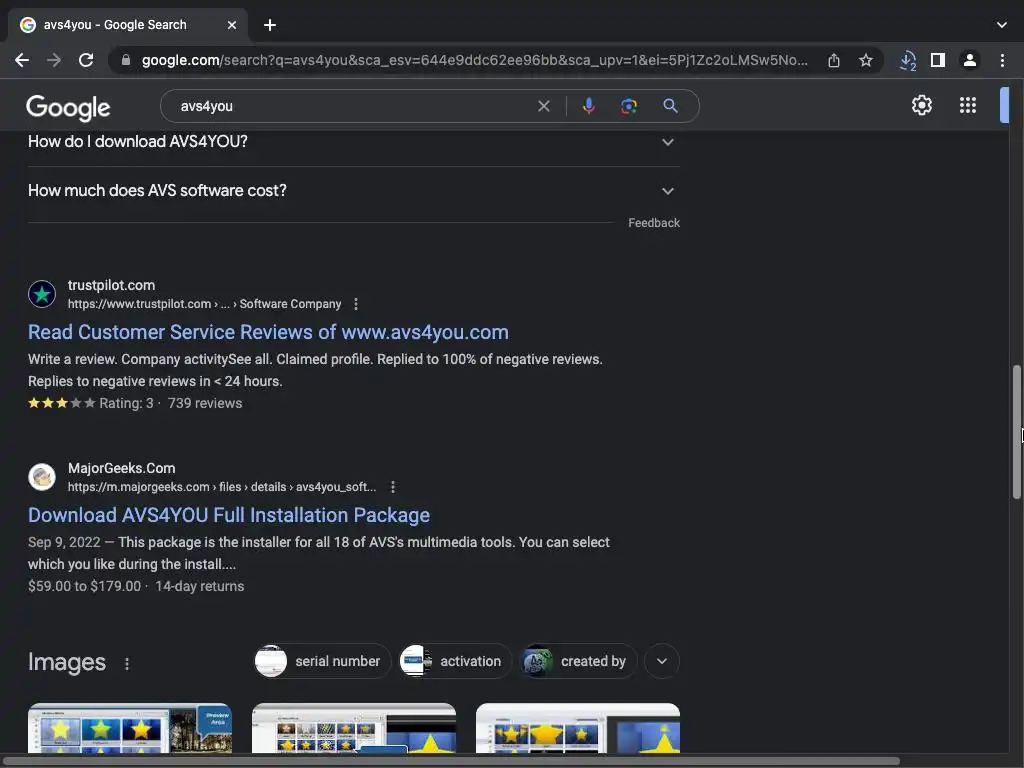1024x768 pixels.
Task: Open Google quick settings gear
Action: 921,105
